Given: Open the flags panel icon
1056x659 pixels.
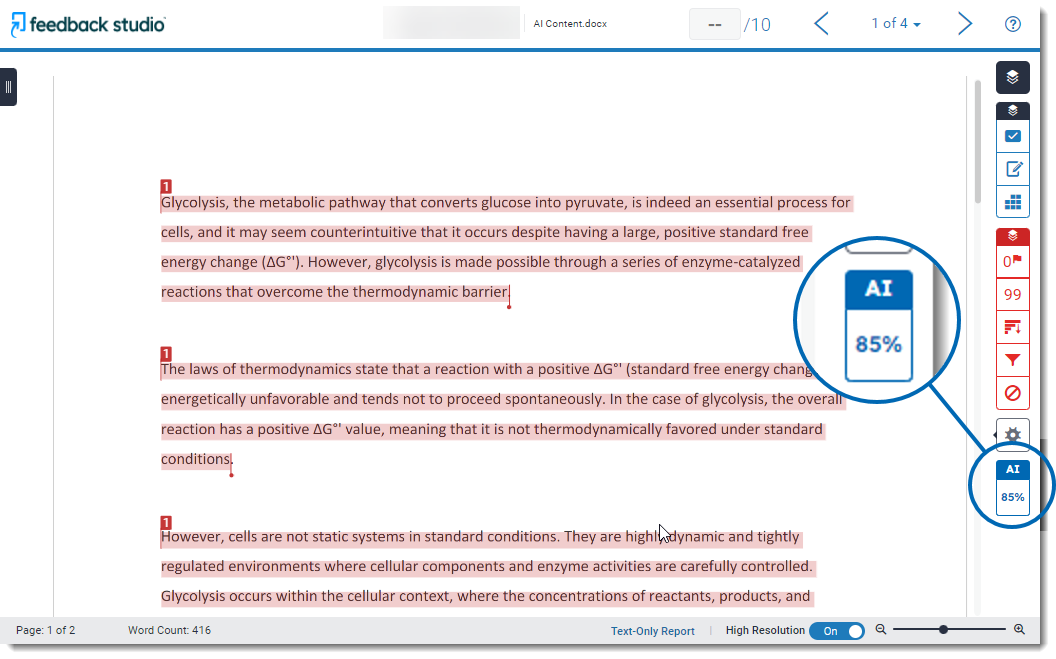Looking at the screenshot, I should [1012, 262].
